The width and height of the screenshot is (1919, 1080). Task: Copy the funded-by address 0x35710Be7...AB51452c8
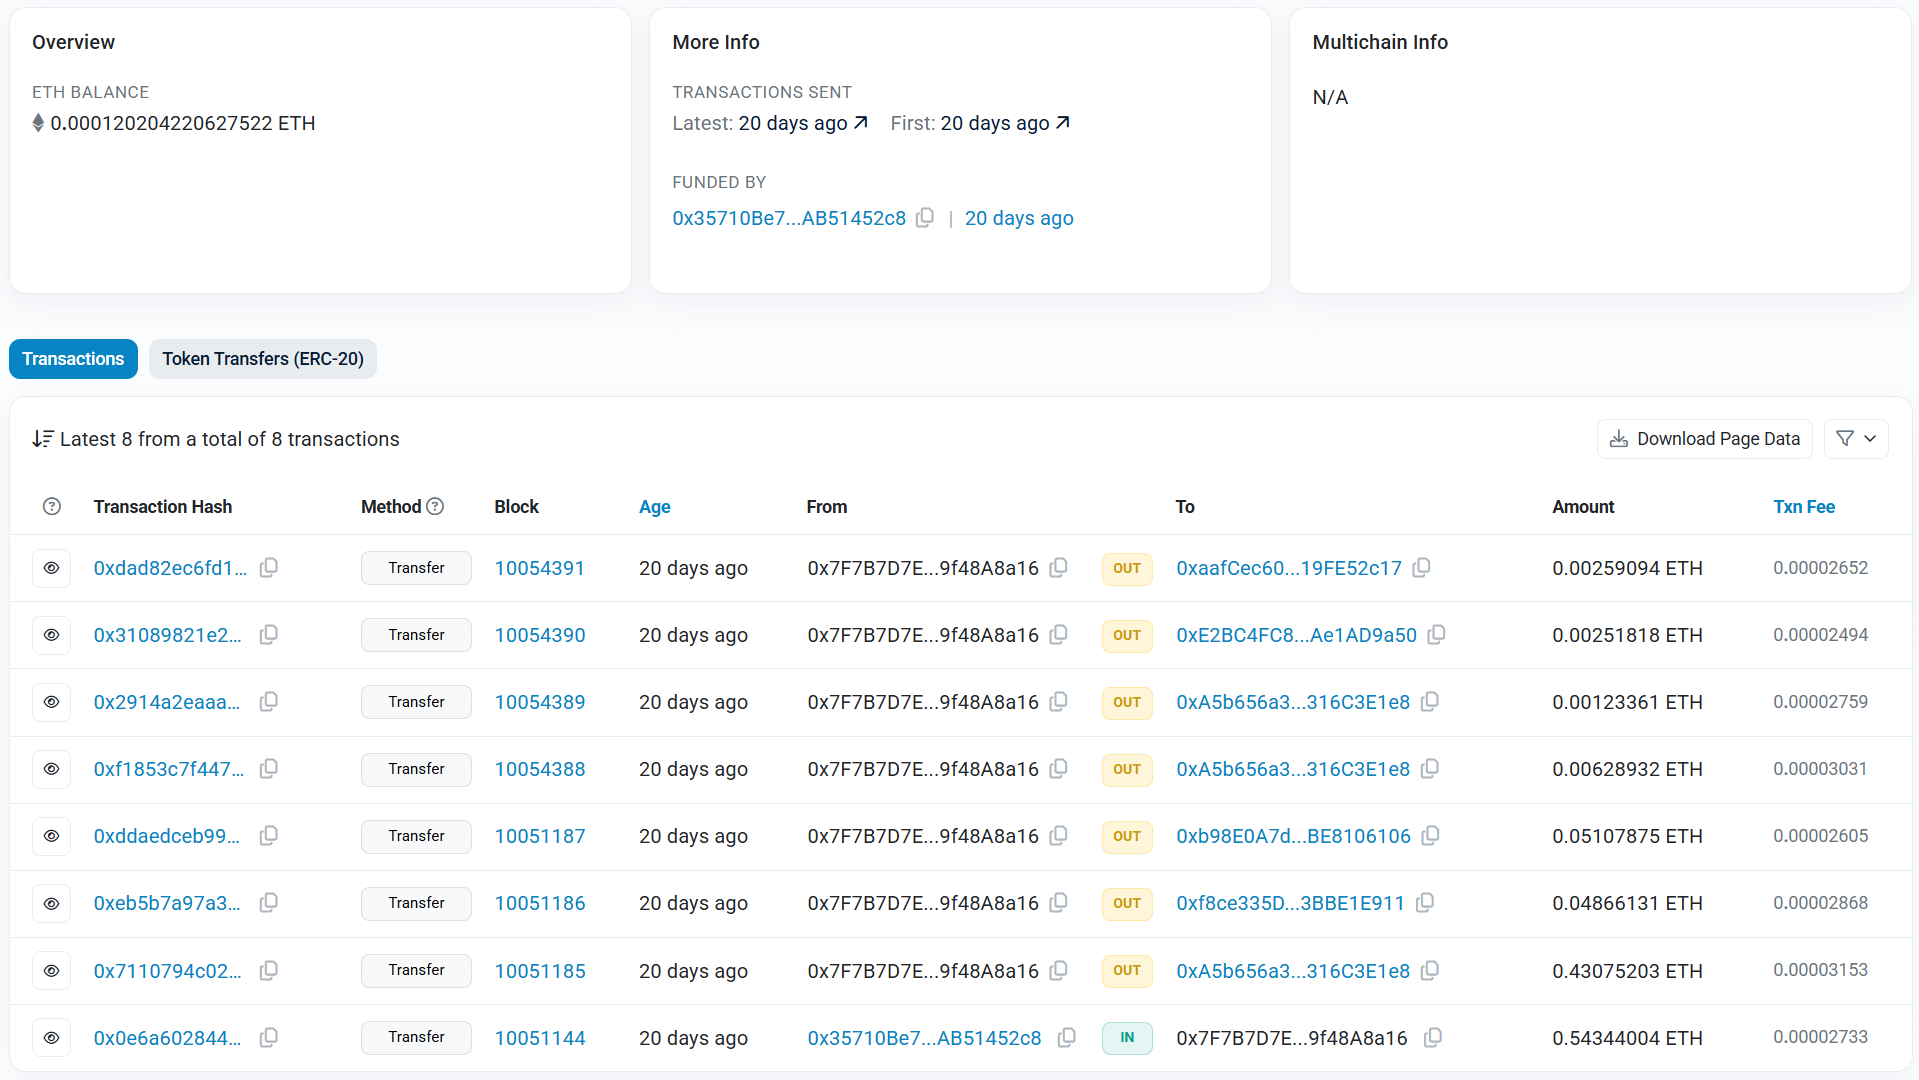pos(925,218)
